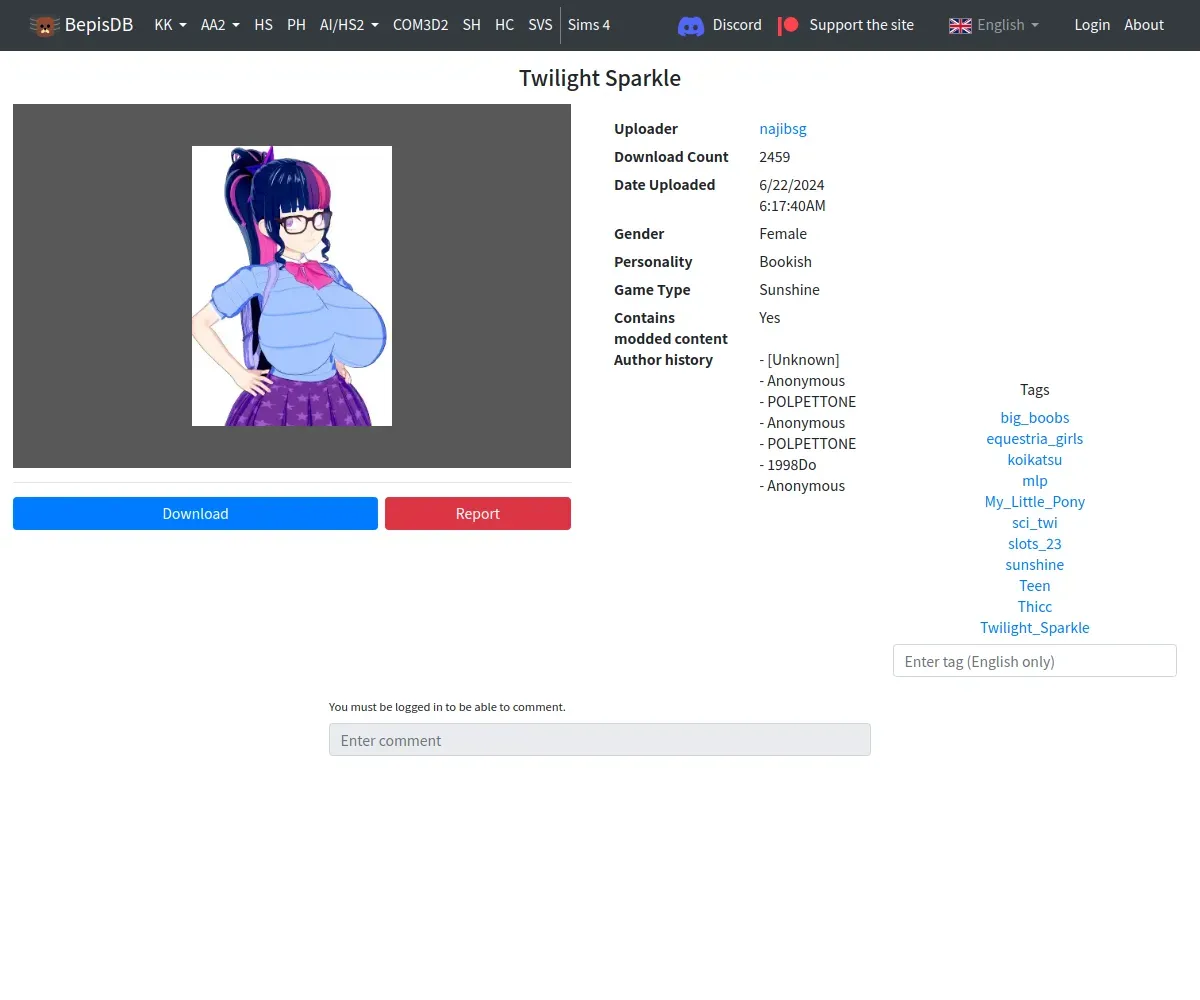Go to the HS section
The width and height of the screenshot is (1200, 1000).
[x=263, y=25]
